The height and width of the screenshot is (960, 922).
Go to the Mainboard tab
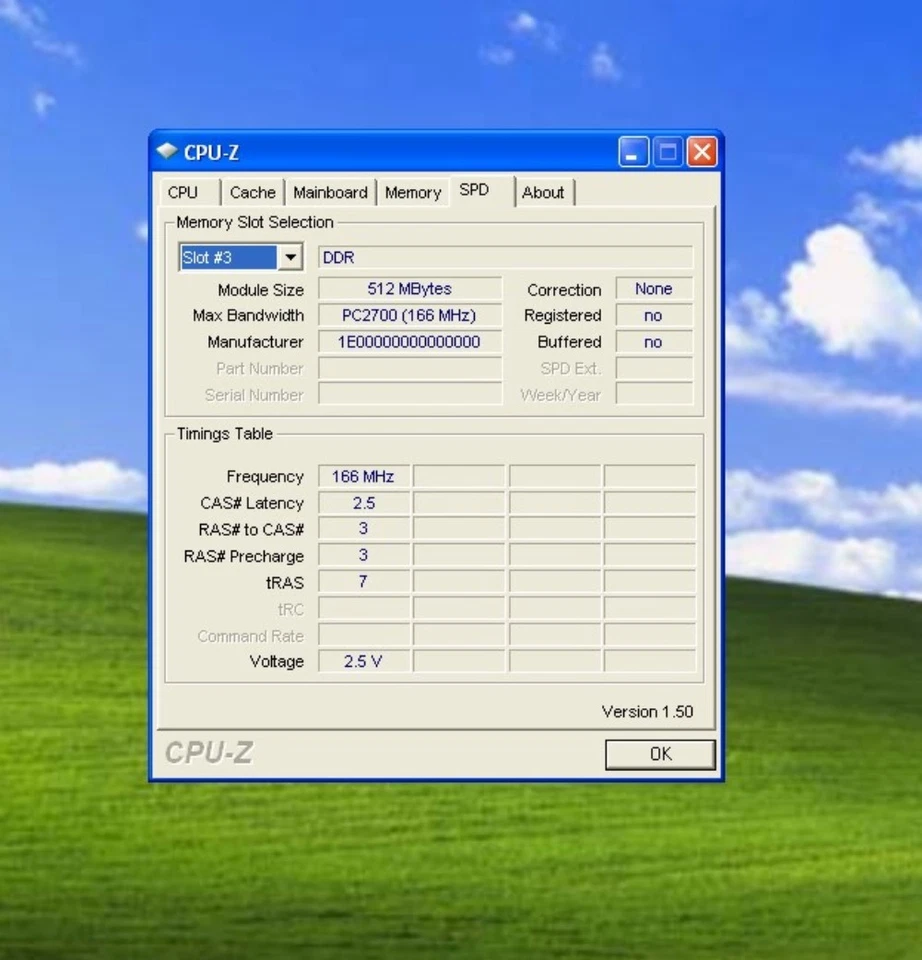click(x=330, y=193)
